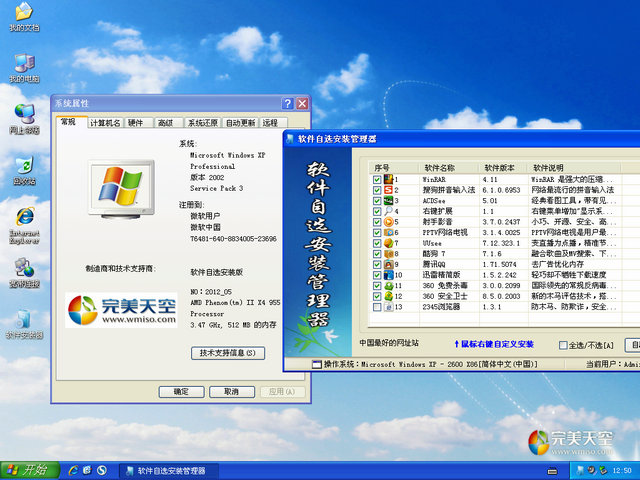The image size is (640, 480).
Task: Click version cell 3.7.0.2437
Action: click(501, 222)
